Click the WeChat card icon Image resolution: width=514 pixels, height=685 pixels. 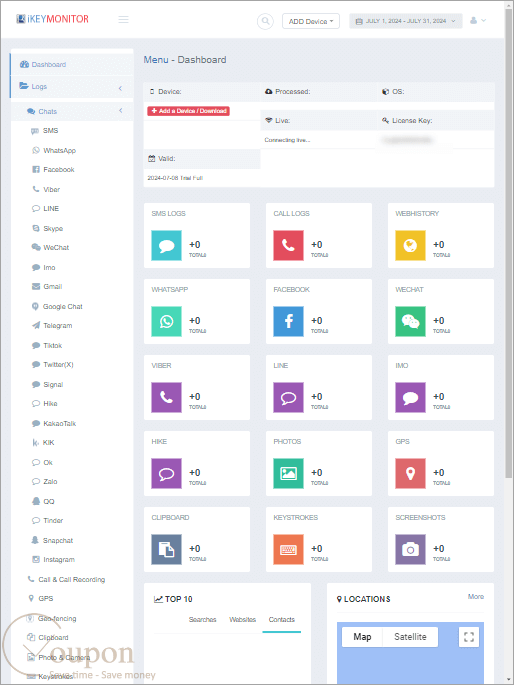[410, 322]
